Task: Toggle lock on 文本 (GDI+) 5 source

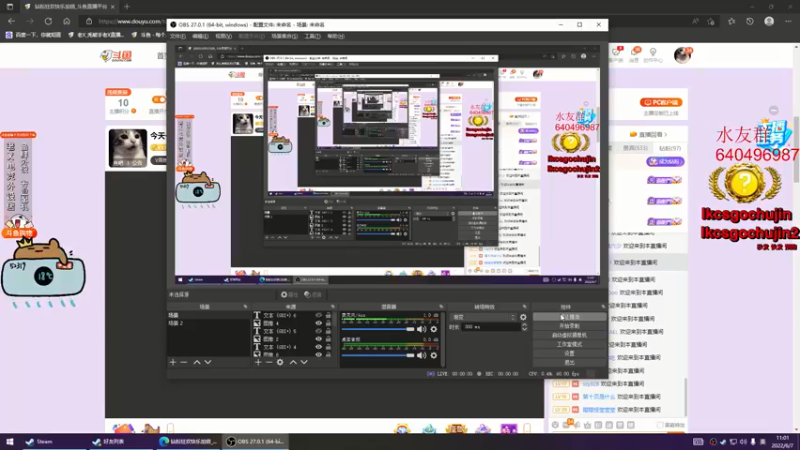Action: tap(328, 331)
